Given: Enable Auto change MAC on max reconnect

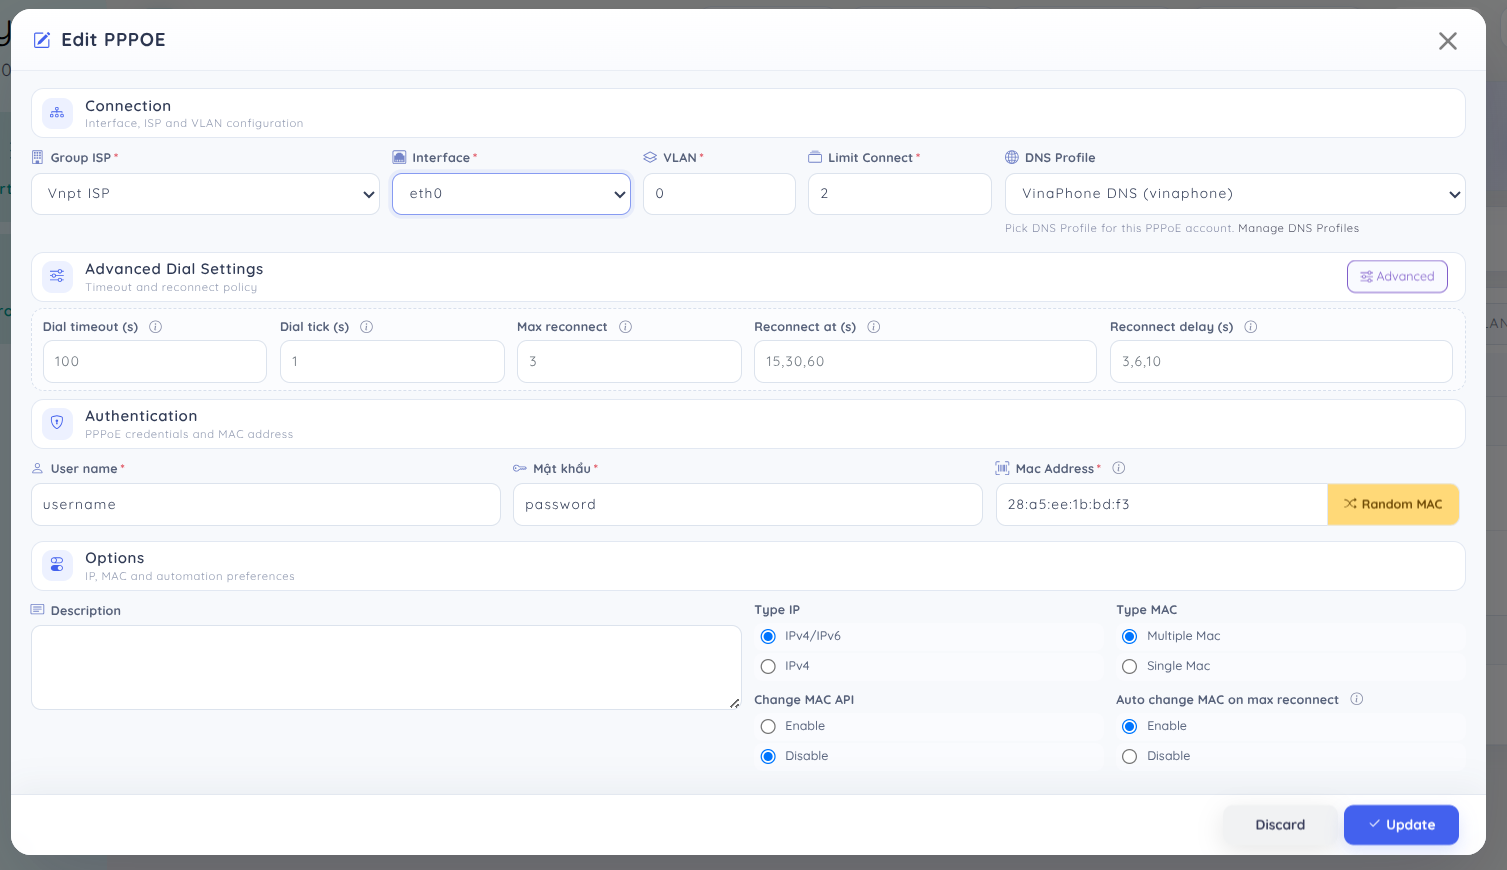Looking at the screenshot, I should click(1130, 727).
